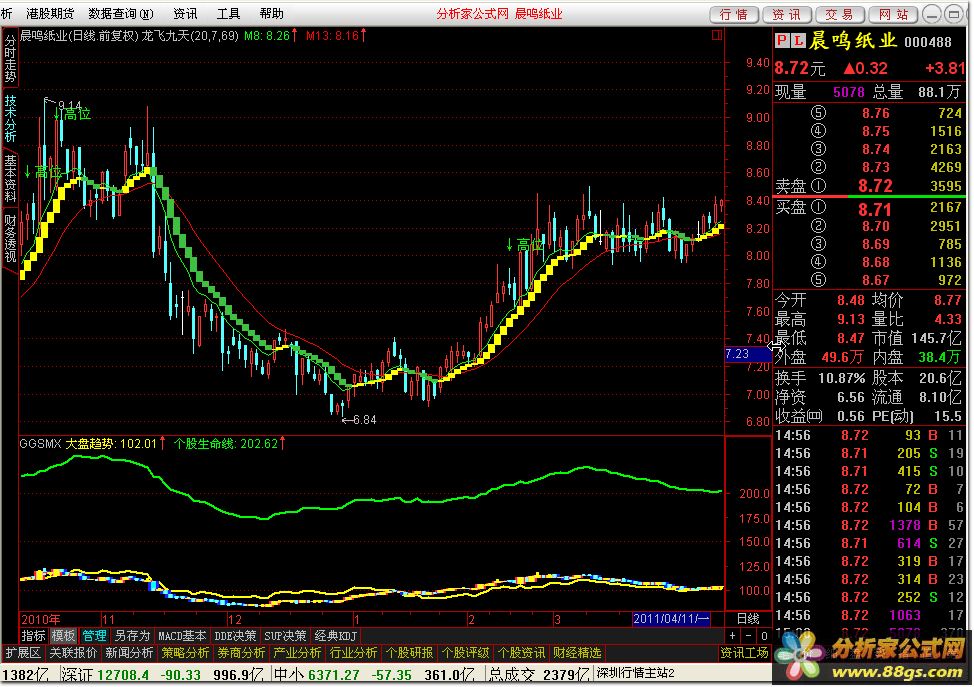Click the 分析家公式网 title link
974x687 pixels.
pos(472,14)
